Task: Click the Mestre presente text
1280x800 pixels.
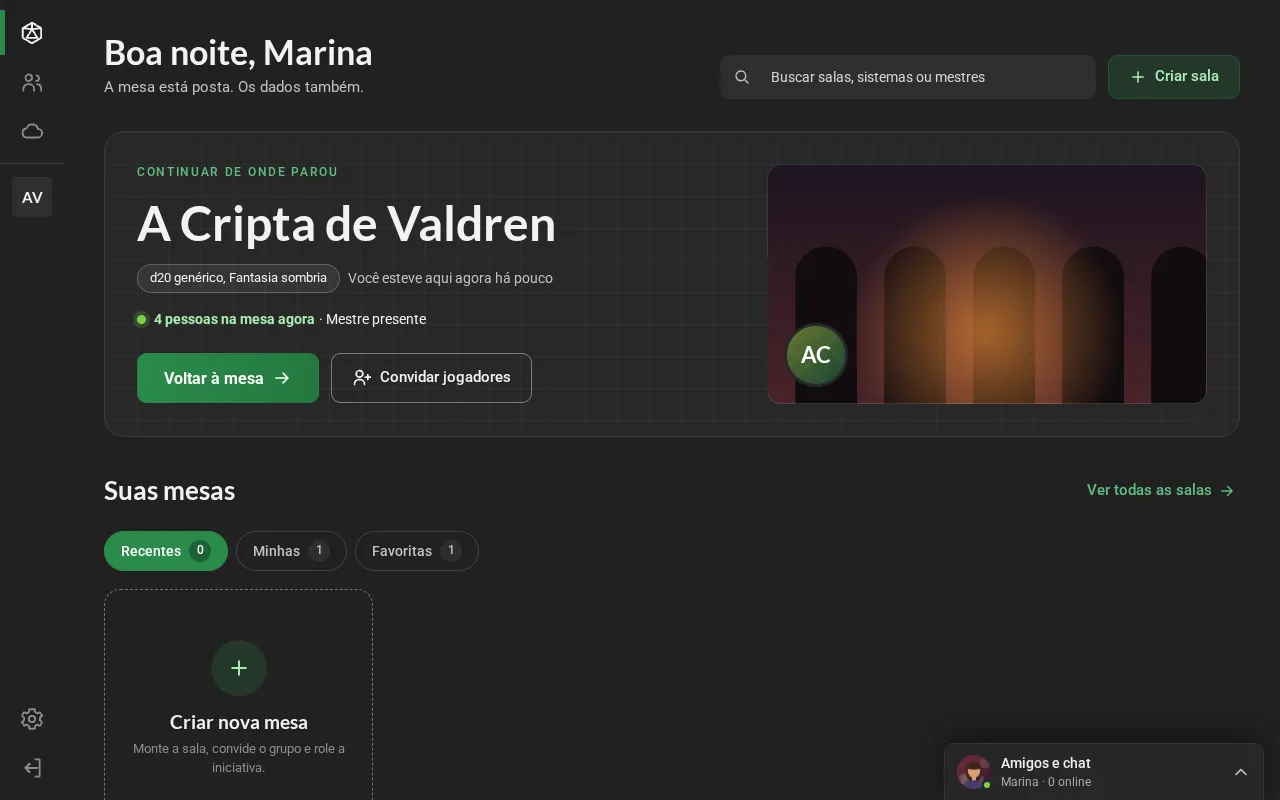Action: pos(376,319)
